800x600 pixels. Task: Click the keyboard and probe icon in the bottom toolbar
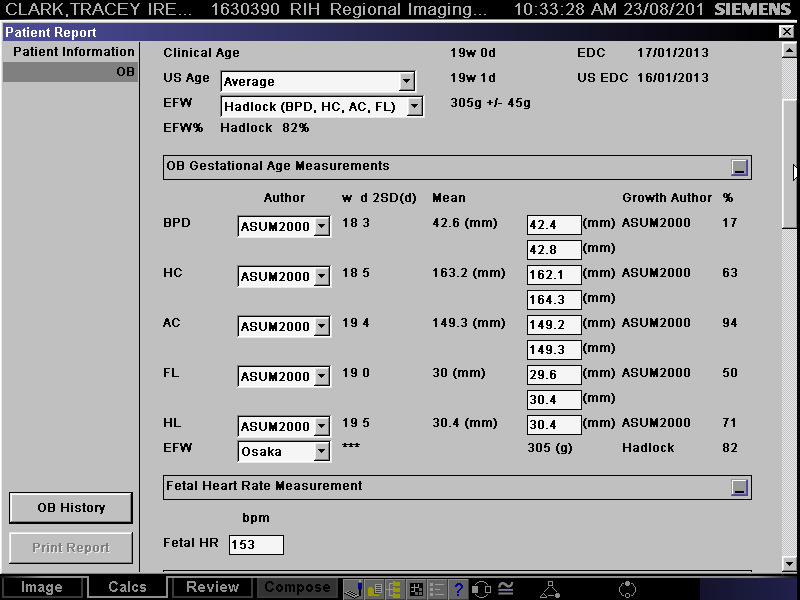pos(353,589)
